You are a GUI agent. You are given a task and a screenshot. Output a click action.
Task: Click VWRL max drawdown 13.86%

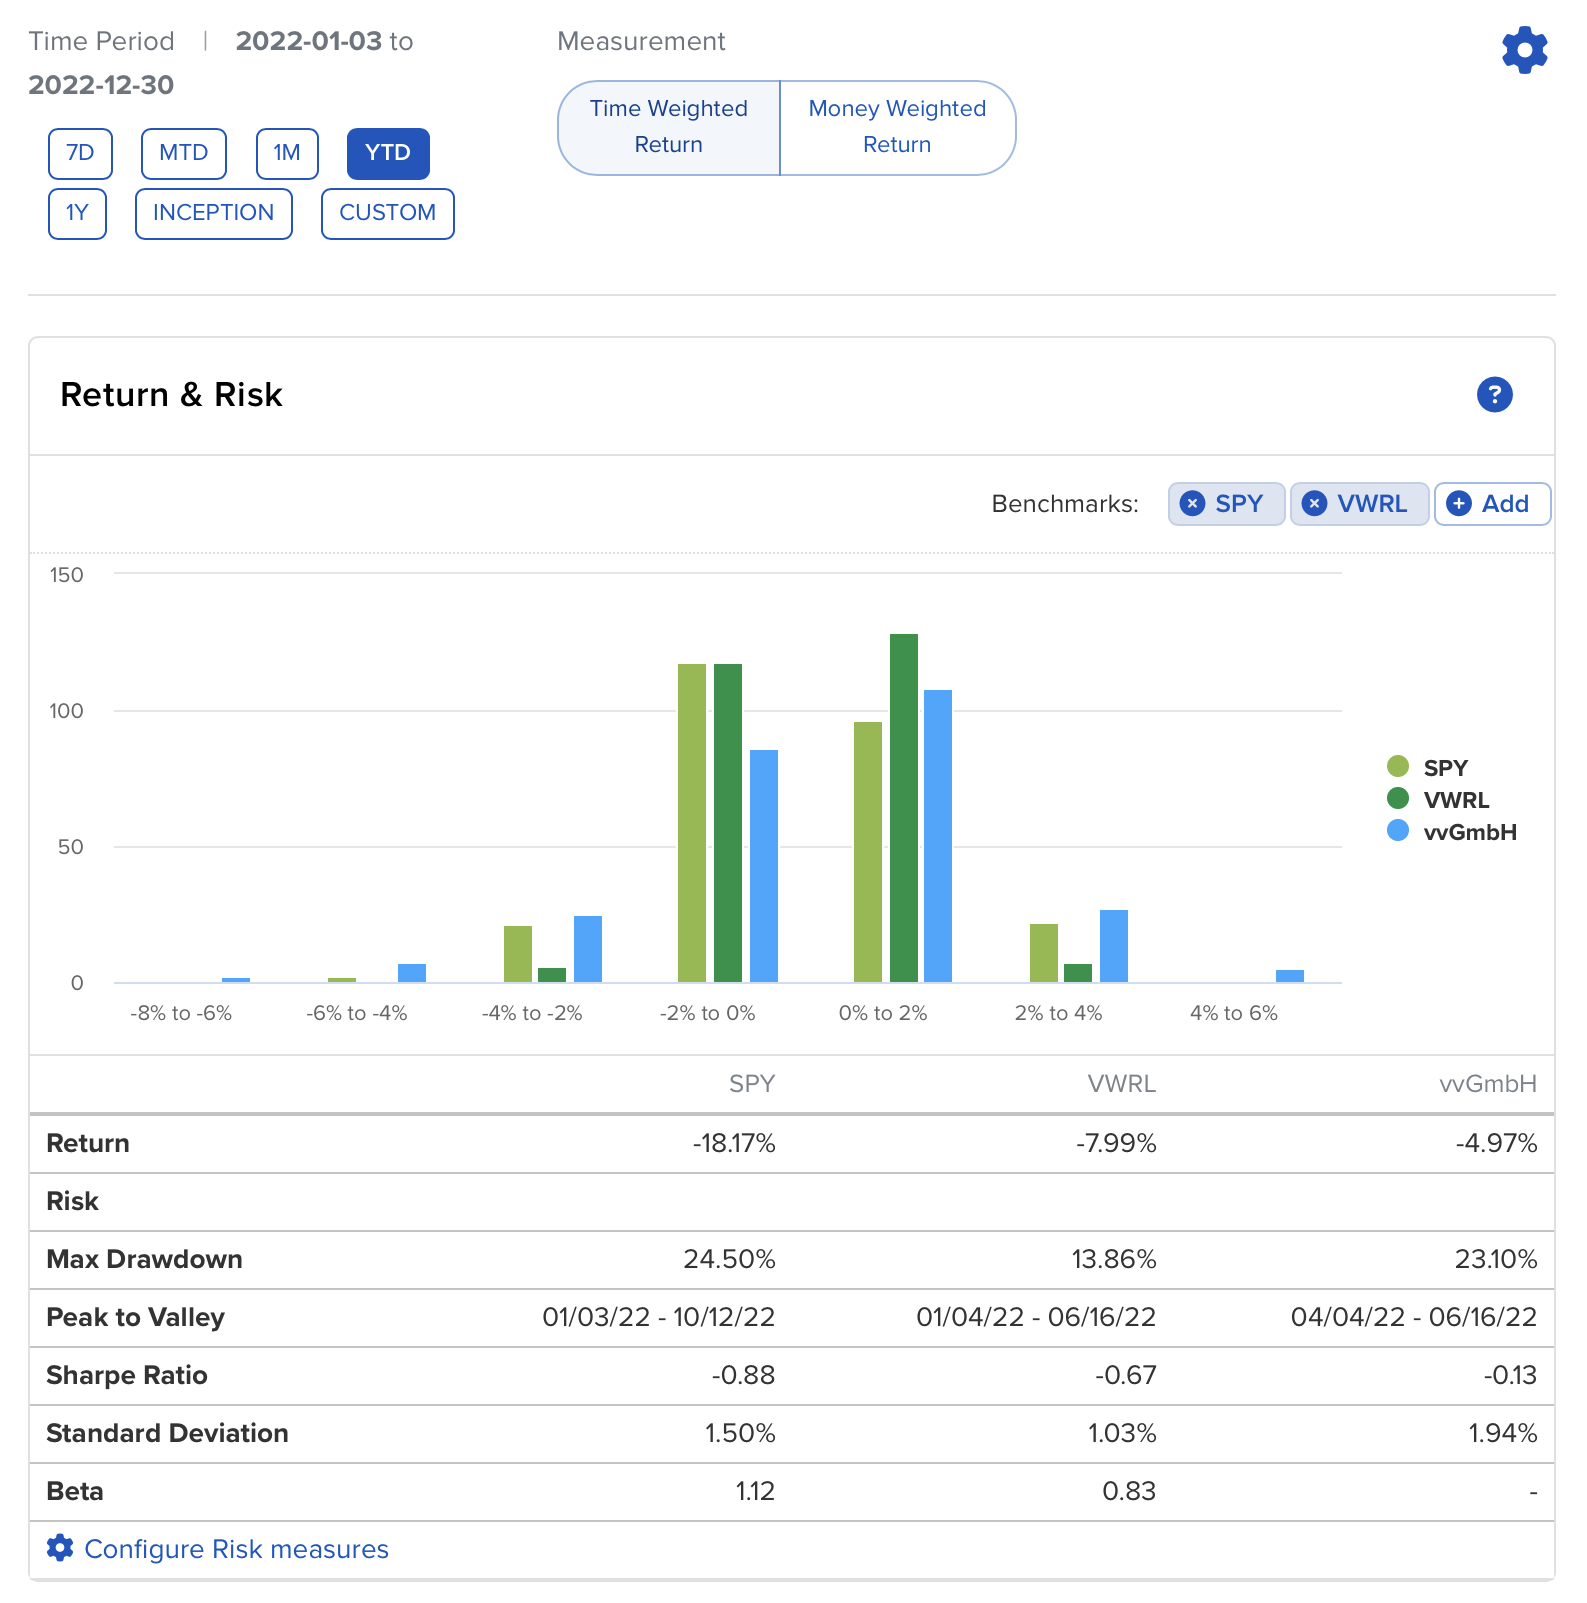point(1114,1259)
